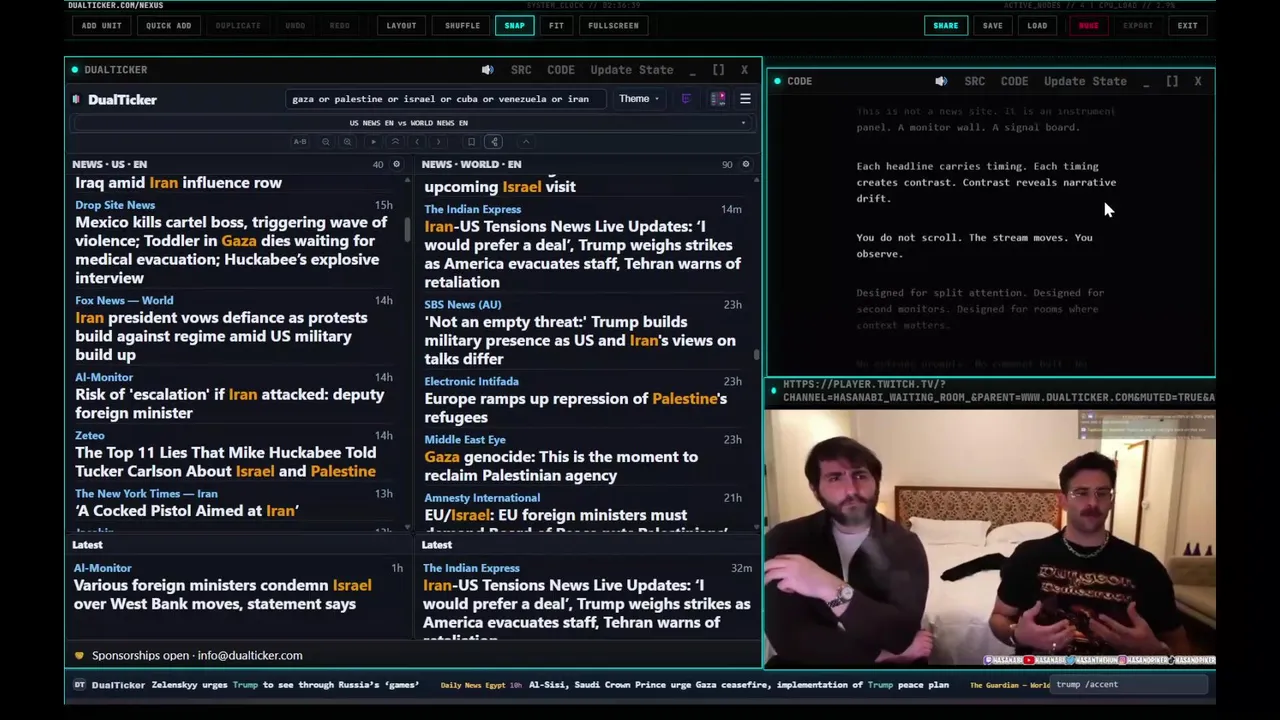
Task: Start ticker playback with the play icon
Action: point(374,142)
